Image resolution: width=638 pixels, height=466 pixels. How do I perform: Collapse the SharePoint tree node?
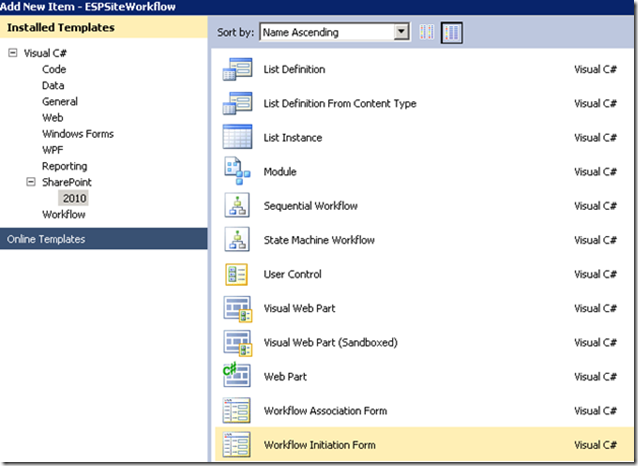point(31,182)
